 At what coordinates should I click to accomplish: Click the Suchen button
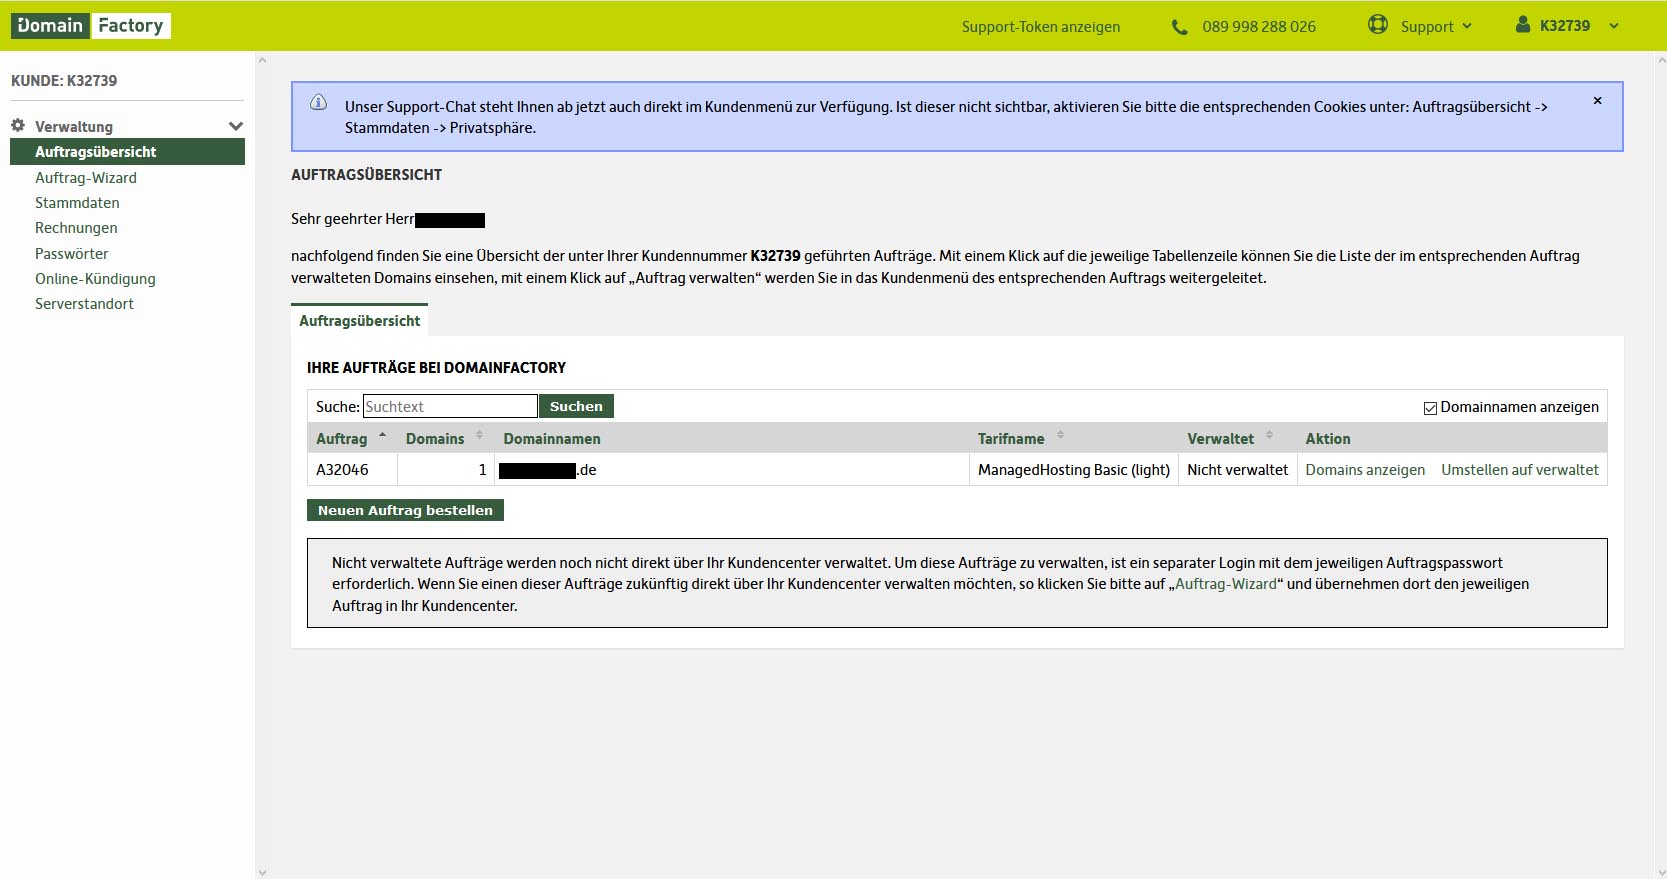[x=576, y=406]
